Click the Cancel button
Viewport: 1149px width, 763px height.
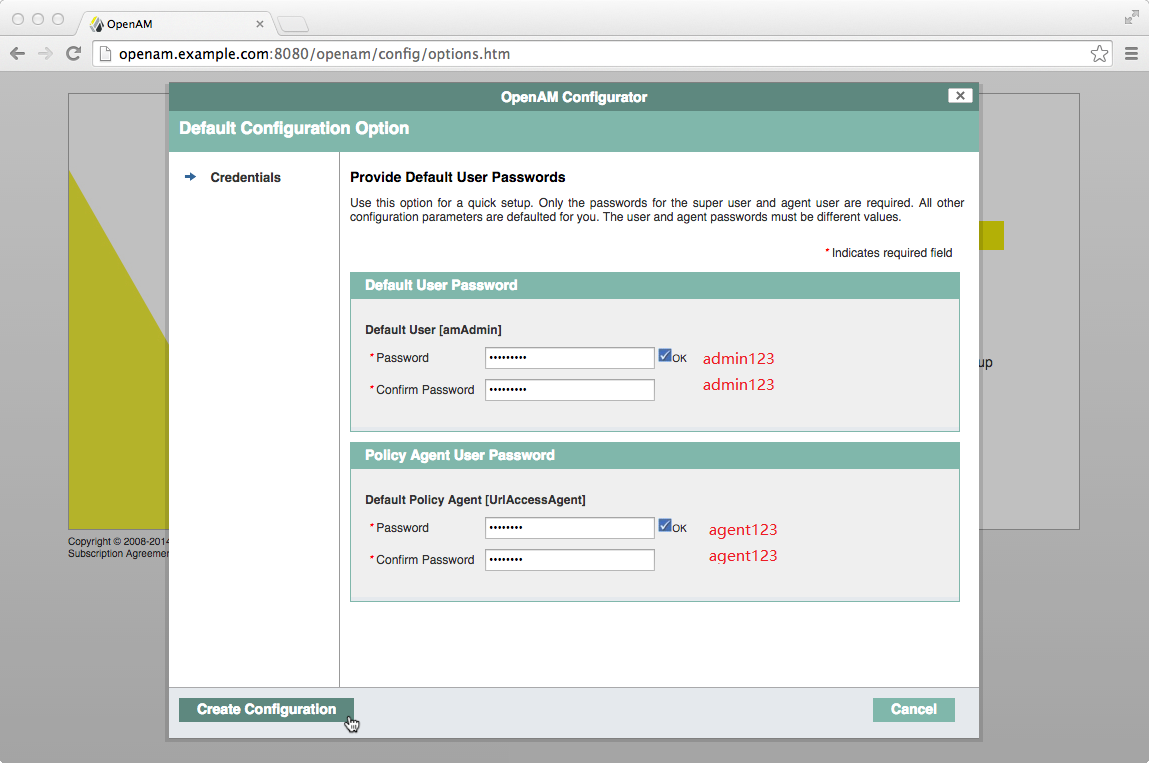pyautogui.click(x=914, y=709)
